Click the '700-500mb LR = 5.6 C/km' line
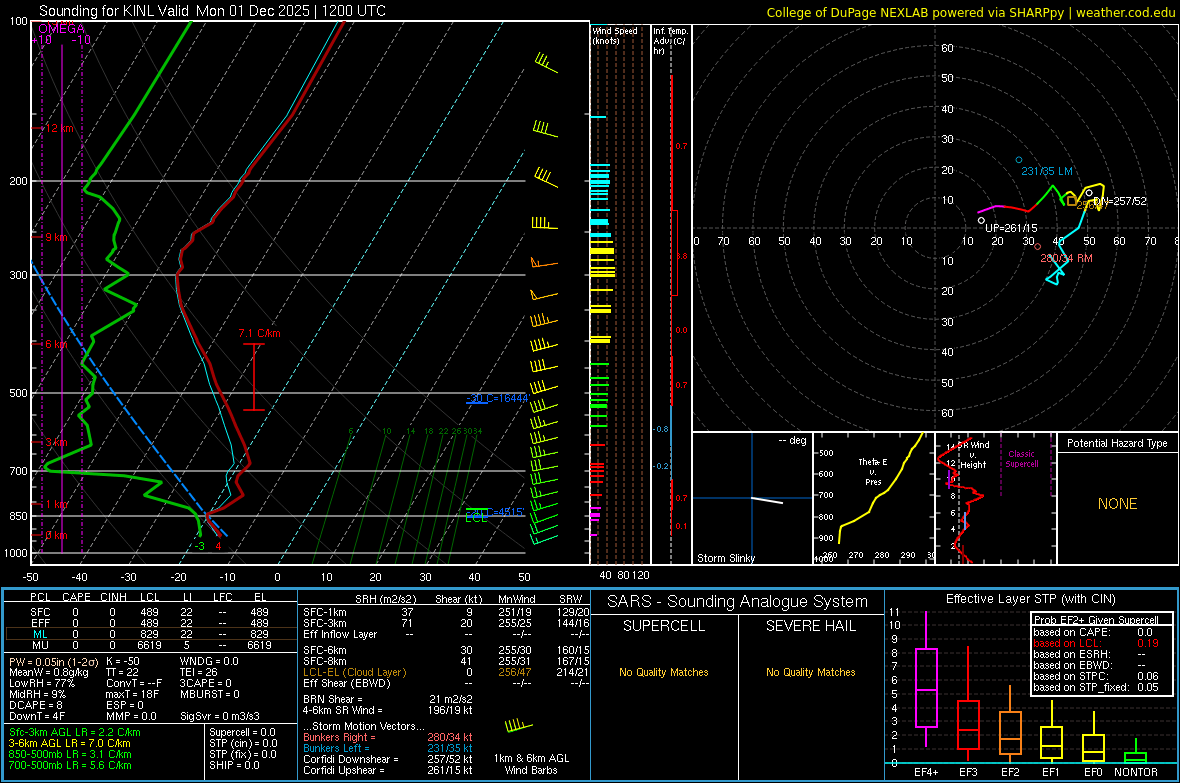1180x783 pixels. pos(70,765)
